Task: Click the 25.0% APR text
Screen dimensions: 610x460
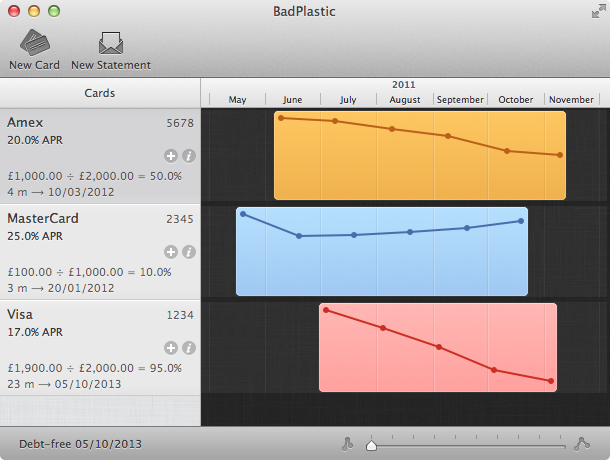Action: pos(35,236)
